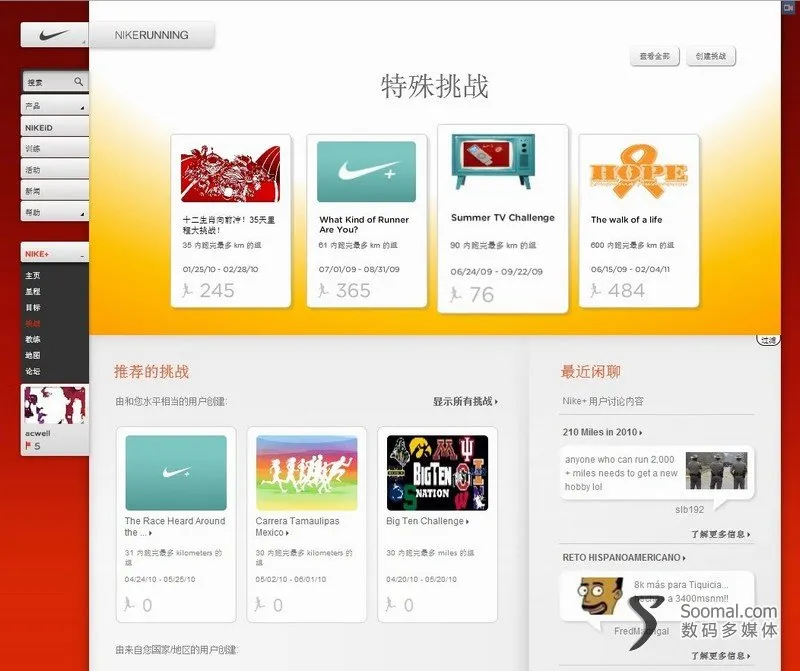Click the 十二生肖向前冲 challenge title
Screen dimensions: 800x671
(229, 225)
